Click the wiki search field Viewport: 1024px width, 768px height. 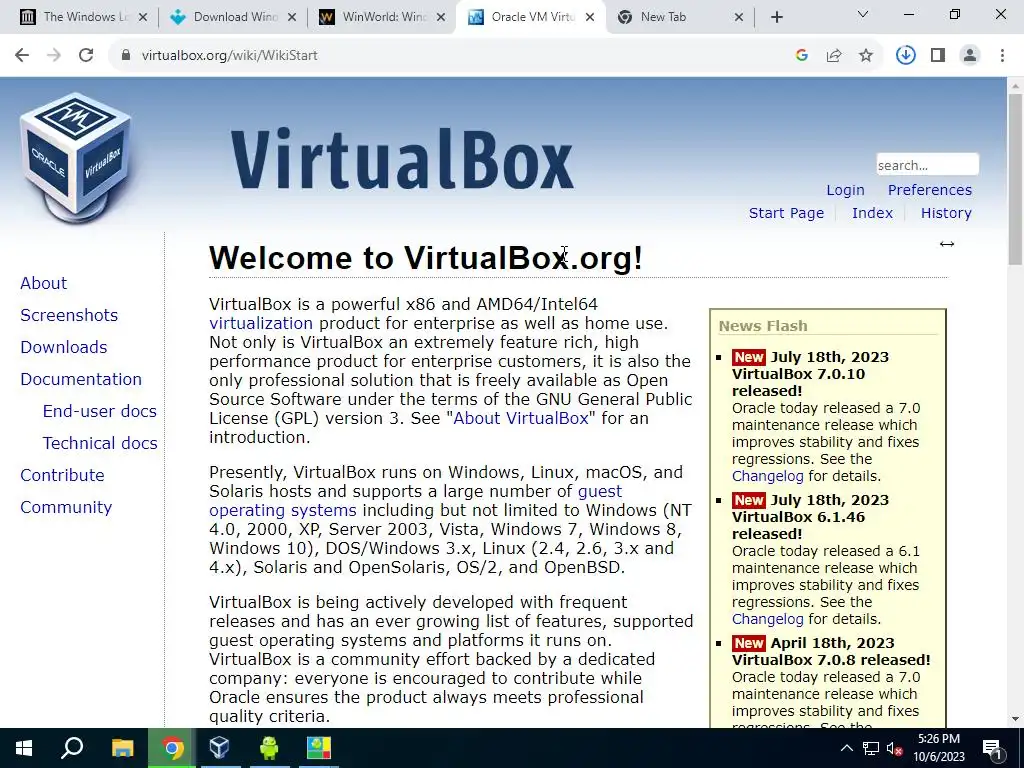(x=927, y=165)
